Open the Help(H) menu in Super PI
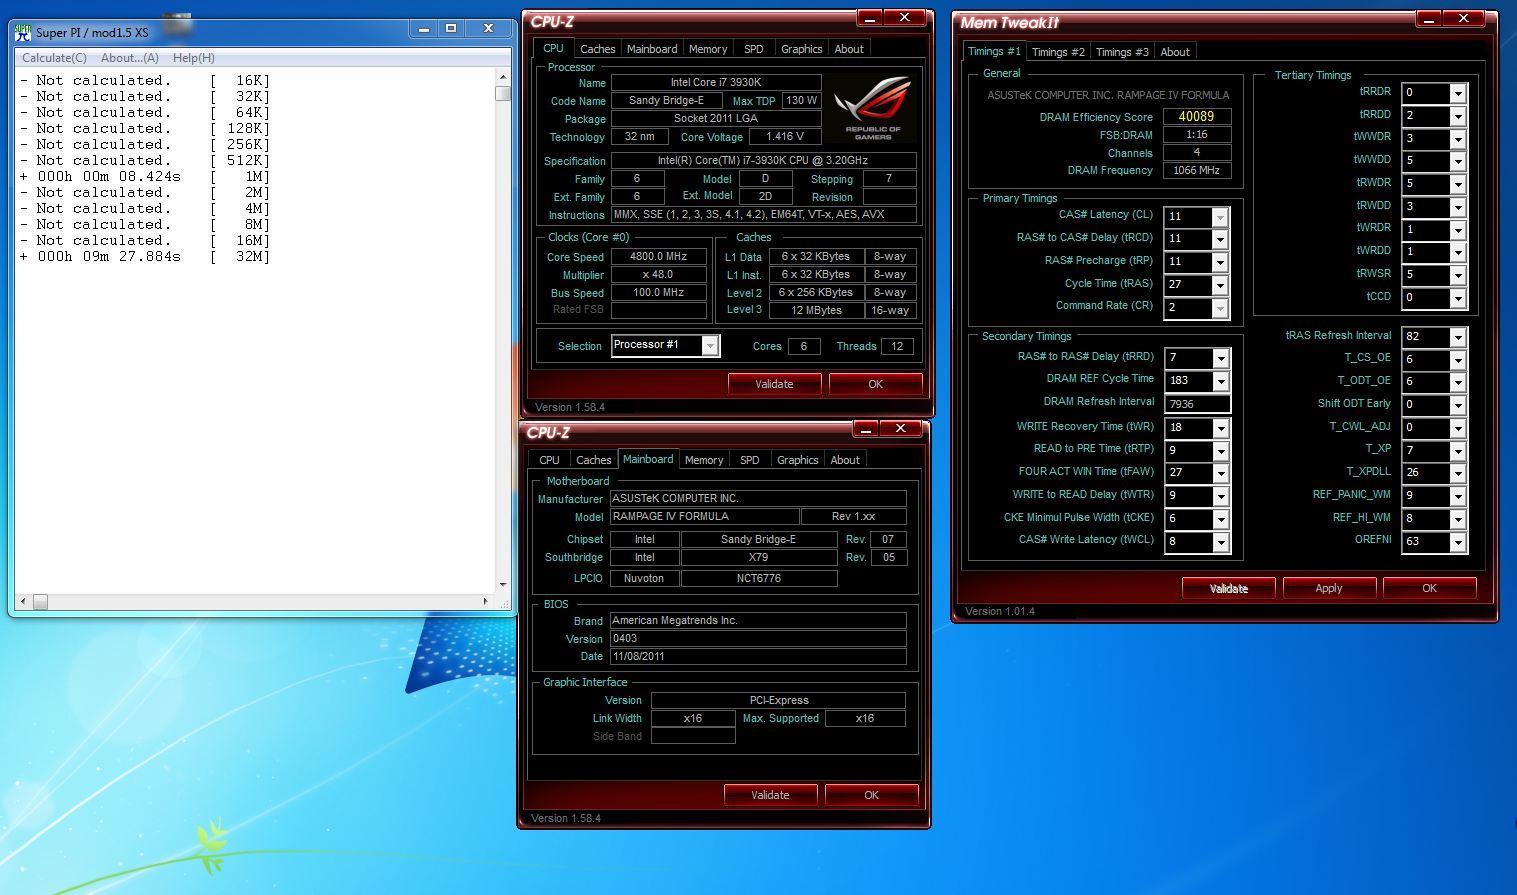 tap(193, 58)
